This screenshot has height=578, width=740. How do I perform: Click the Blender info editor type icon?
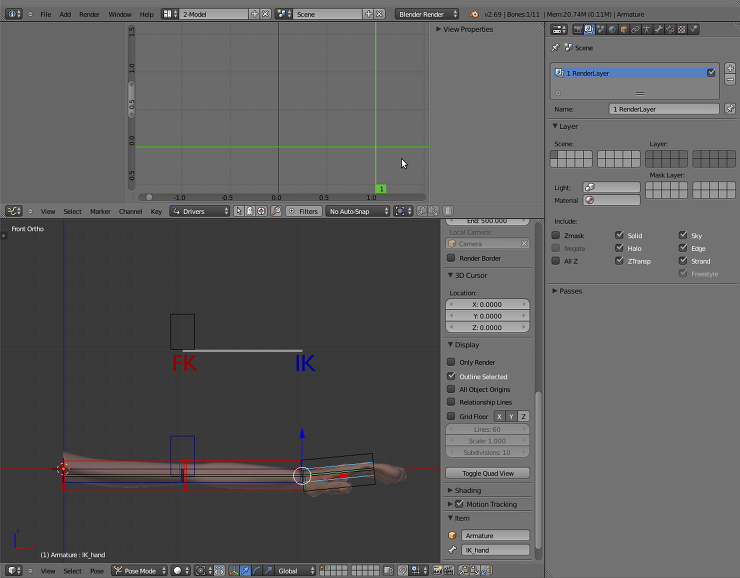click(11, 15)
